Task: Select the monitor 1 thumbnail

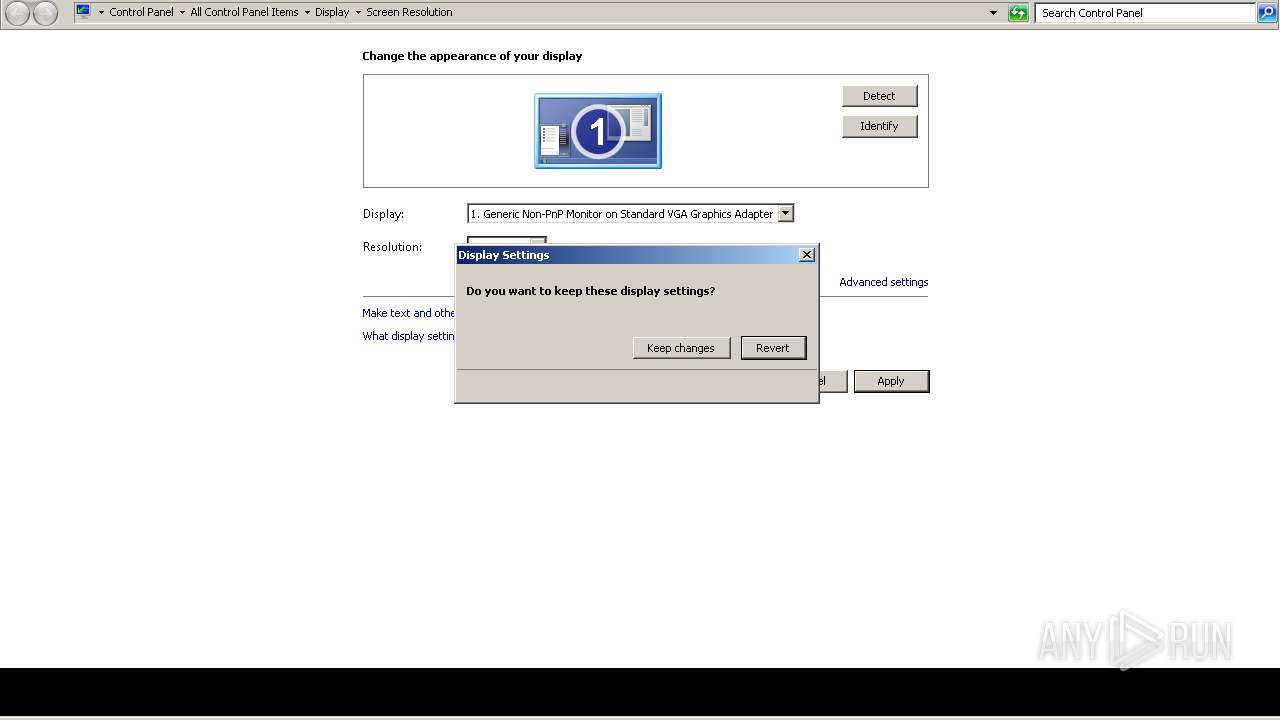Action: pyautogui.click(x=598, y=131)
